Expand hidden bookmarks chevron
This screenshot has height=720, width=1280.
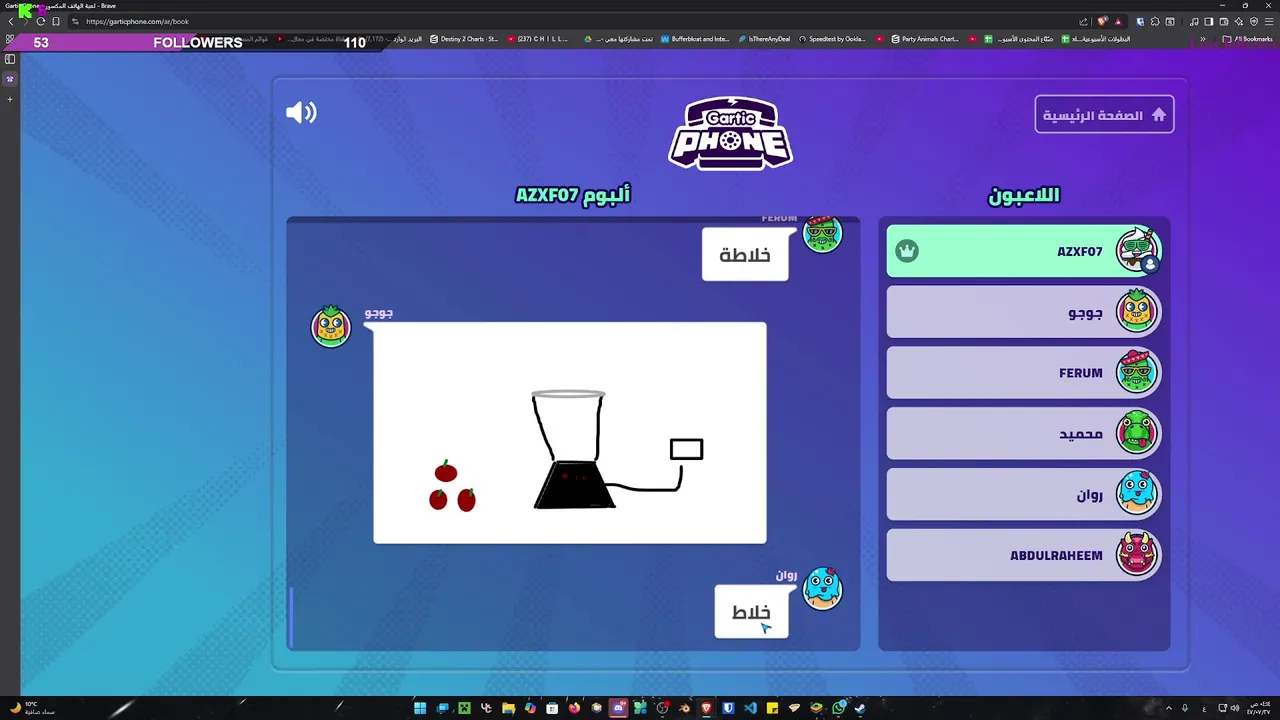coord(1203,39)
